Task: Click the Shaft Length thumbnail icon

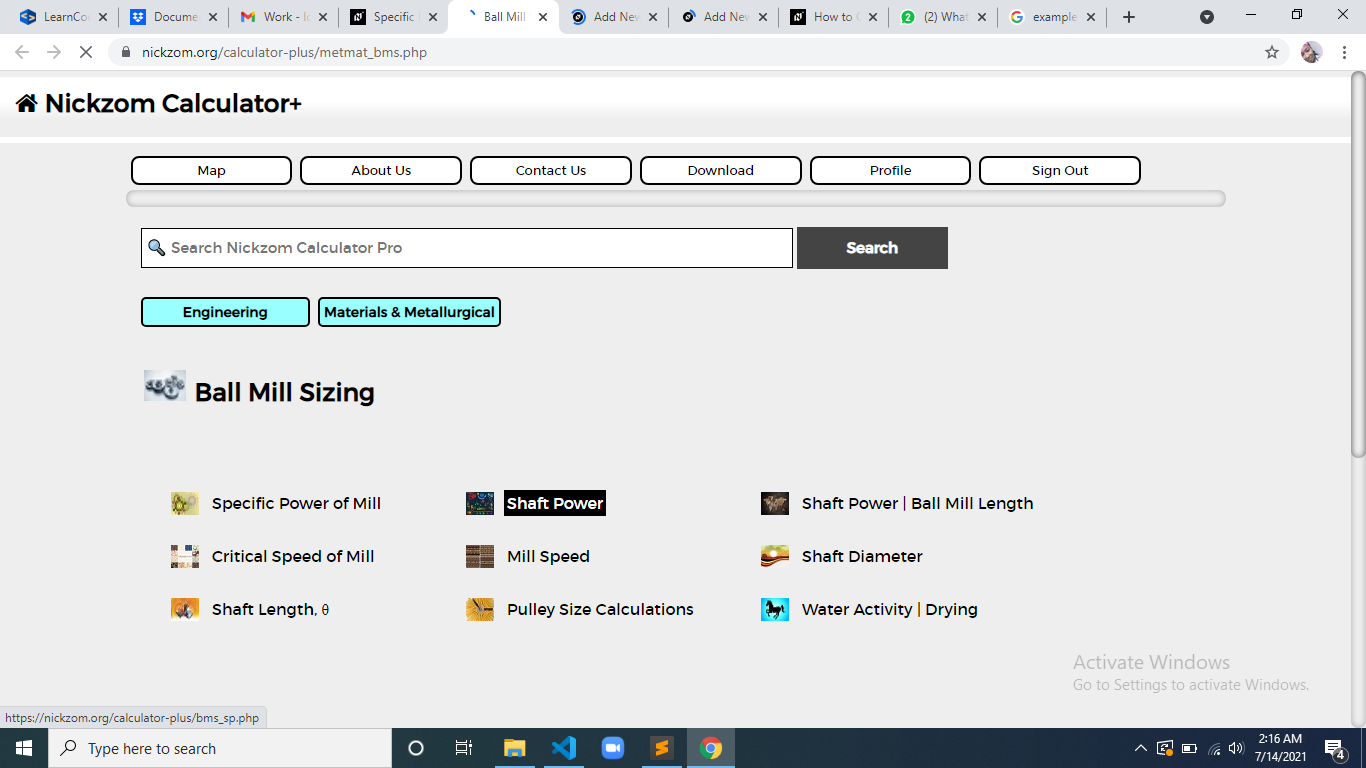Action: click(185, 609)
